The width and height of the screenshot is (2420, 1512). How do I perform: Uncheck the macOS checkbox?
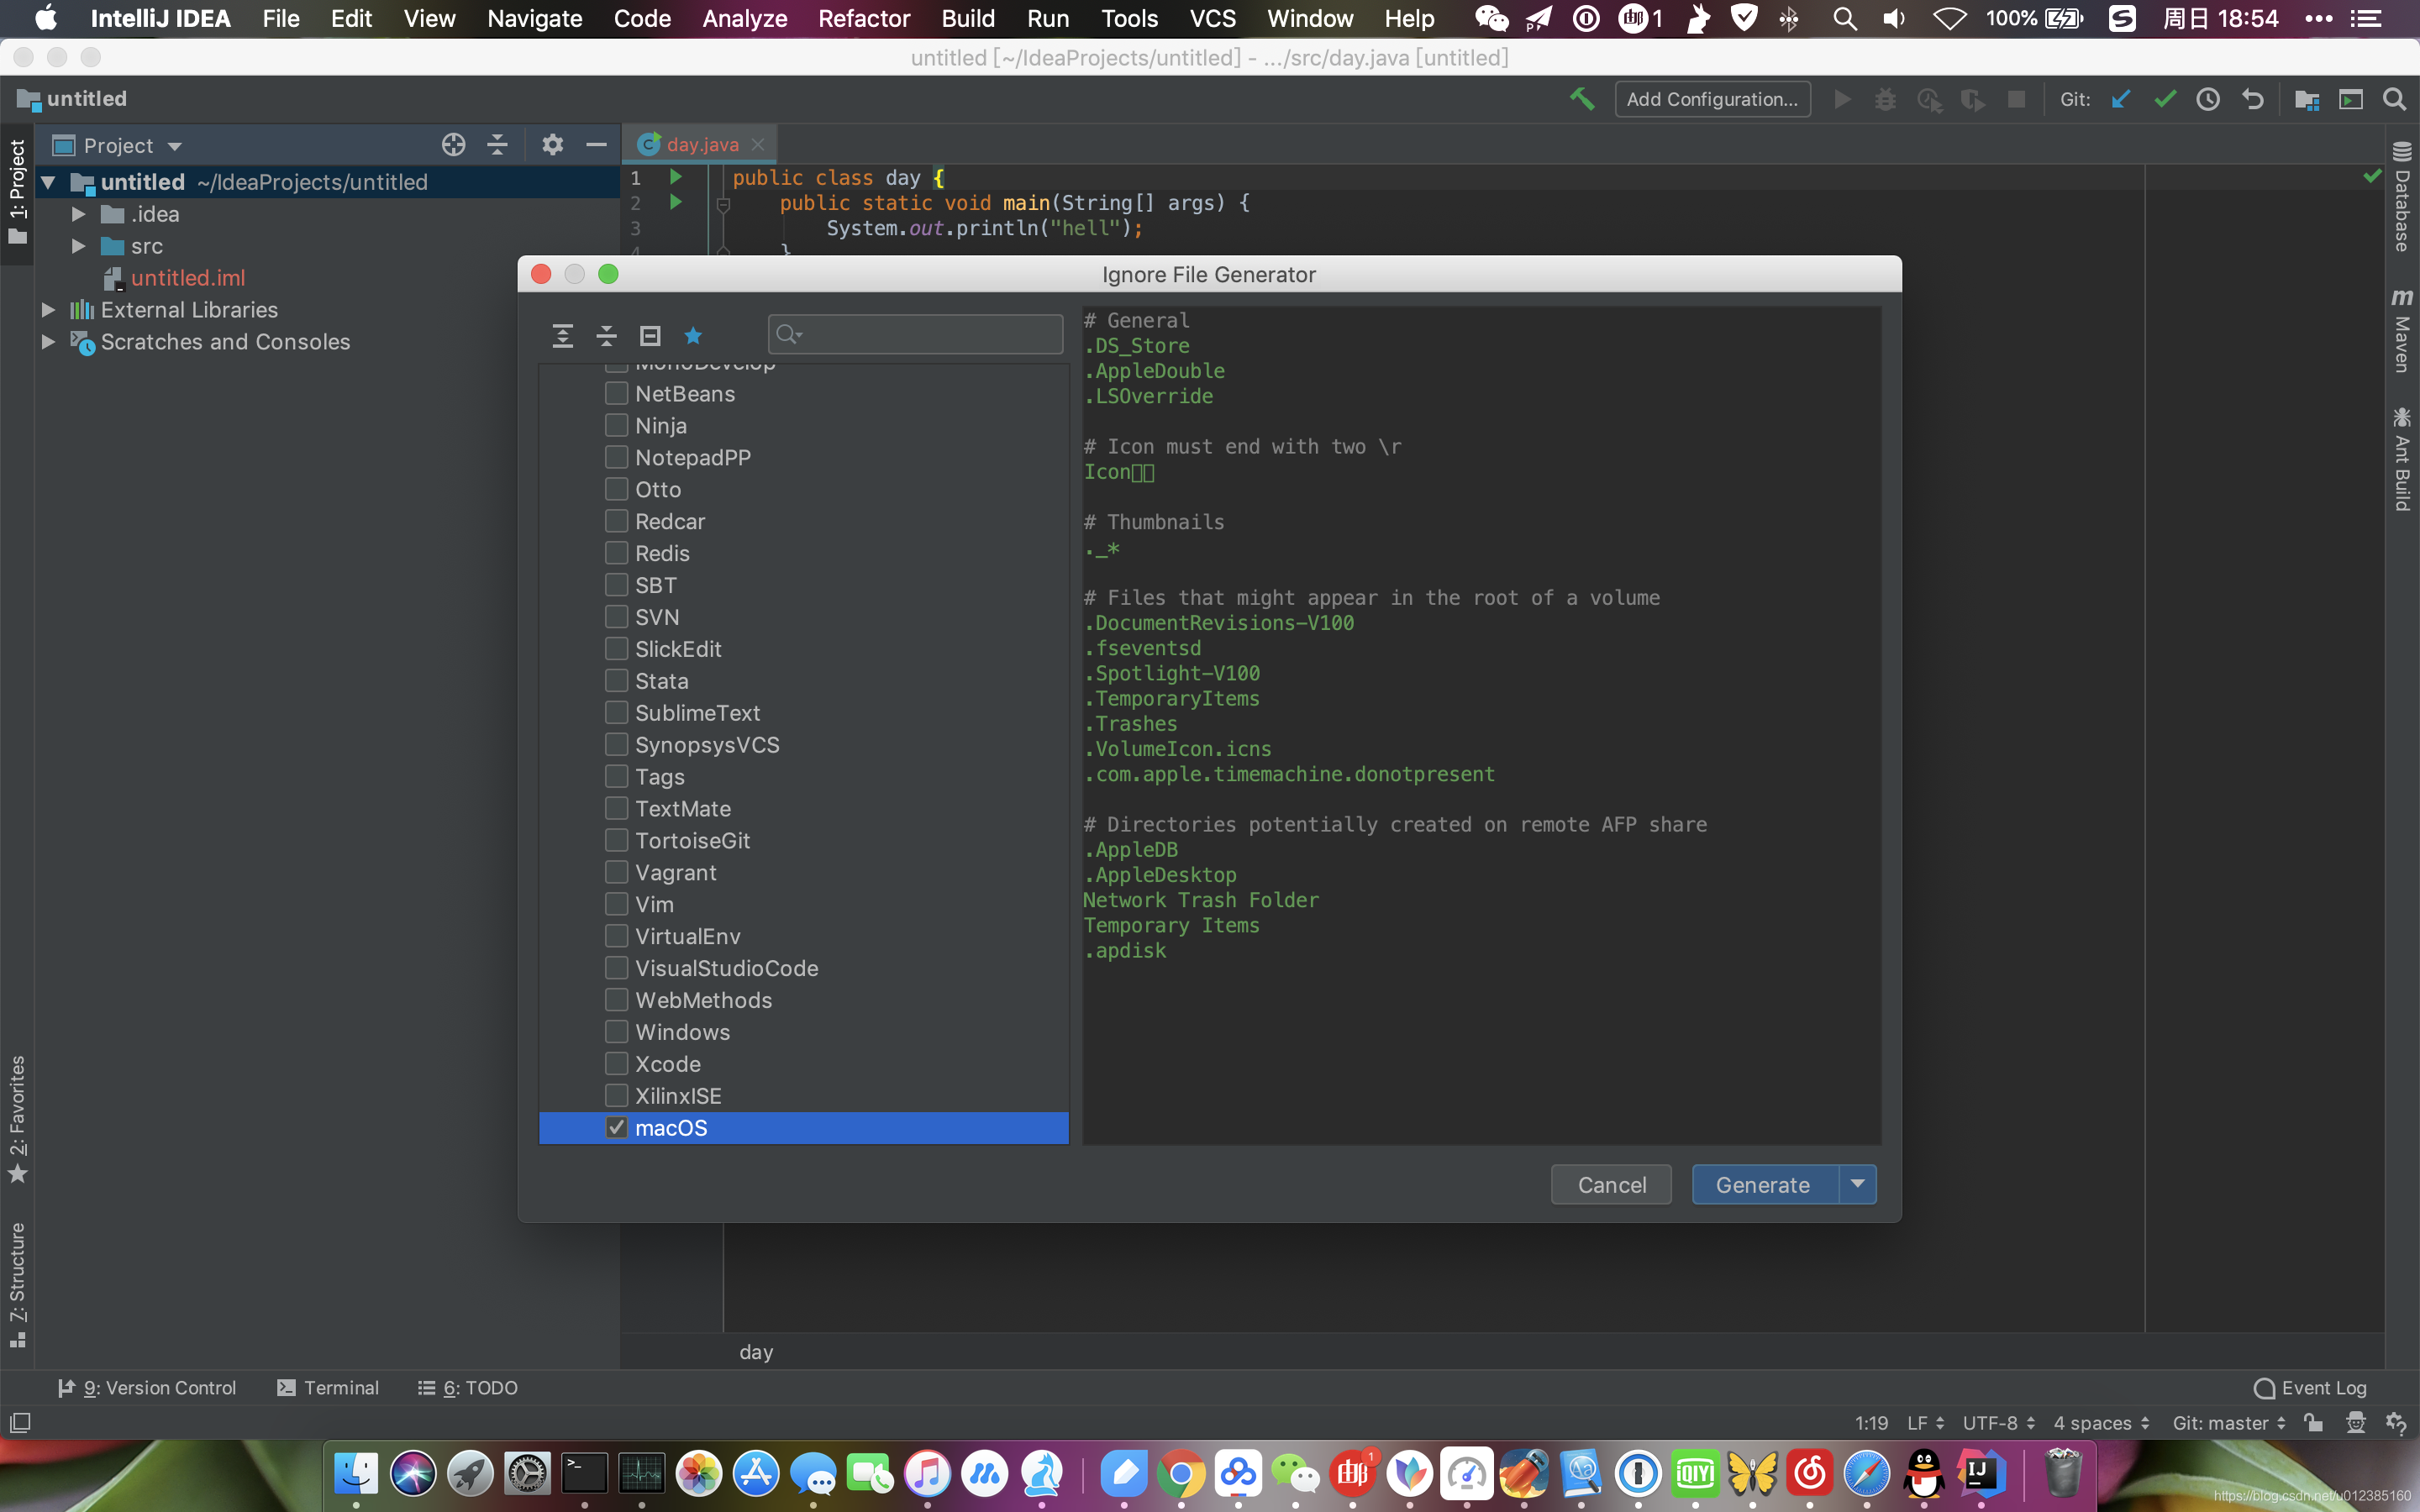(x=616, y=1127)
